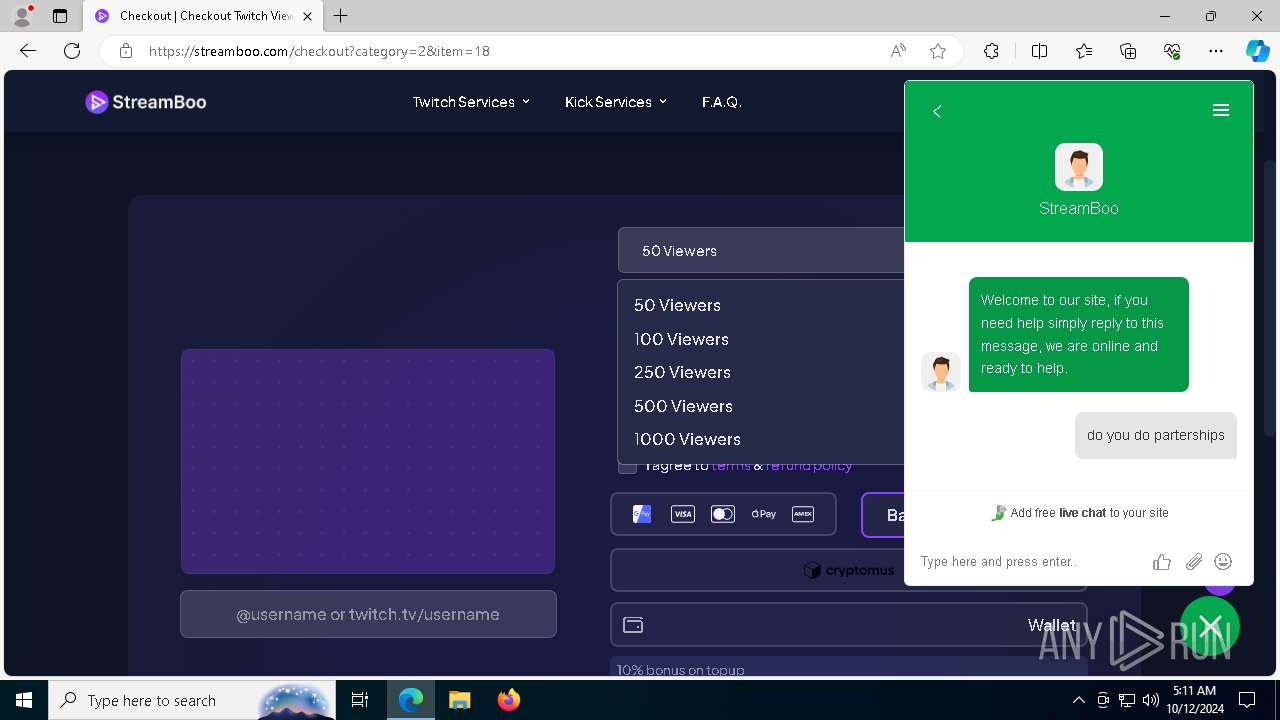Screen dimensions: 1280x720
Task: Open the Favorites list icon
Action: click(x=1084, y=51)
